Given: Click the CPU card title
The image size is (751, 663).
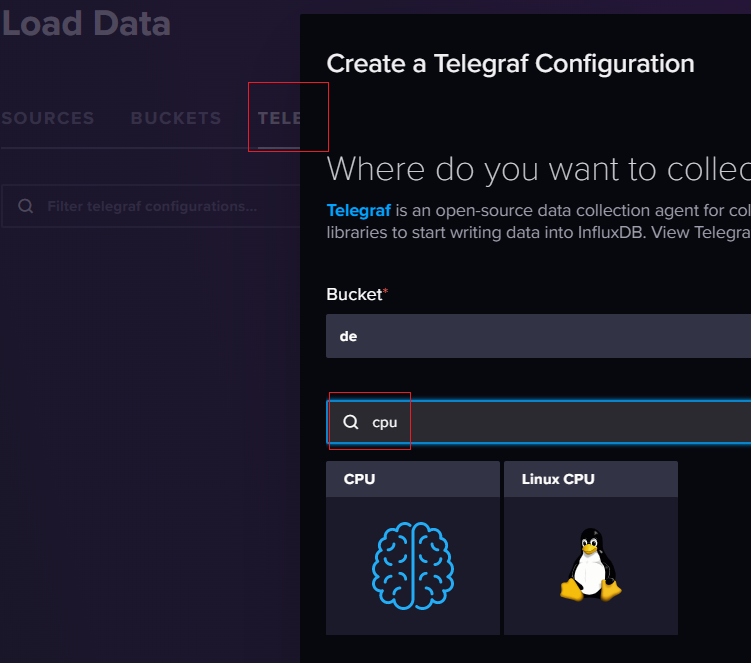Looking at the screenshot, I should [x=359, y=479].
